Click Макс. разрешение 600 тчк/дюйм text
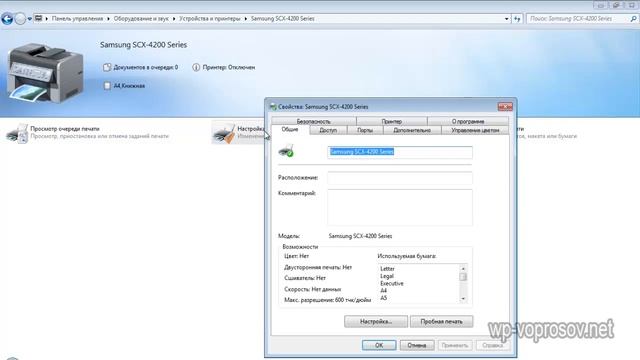 pos(327,300)
